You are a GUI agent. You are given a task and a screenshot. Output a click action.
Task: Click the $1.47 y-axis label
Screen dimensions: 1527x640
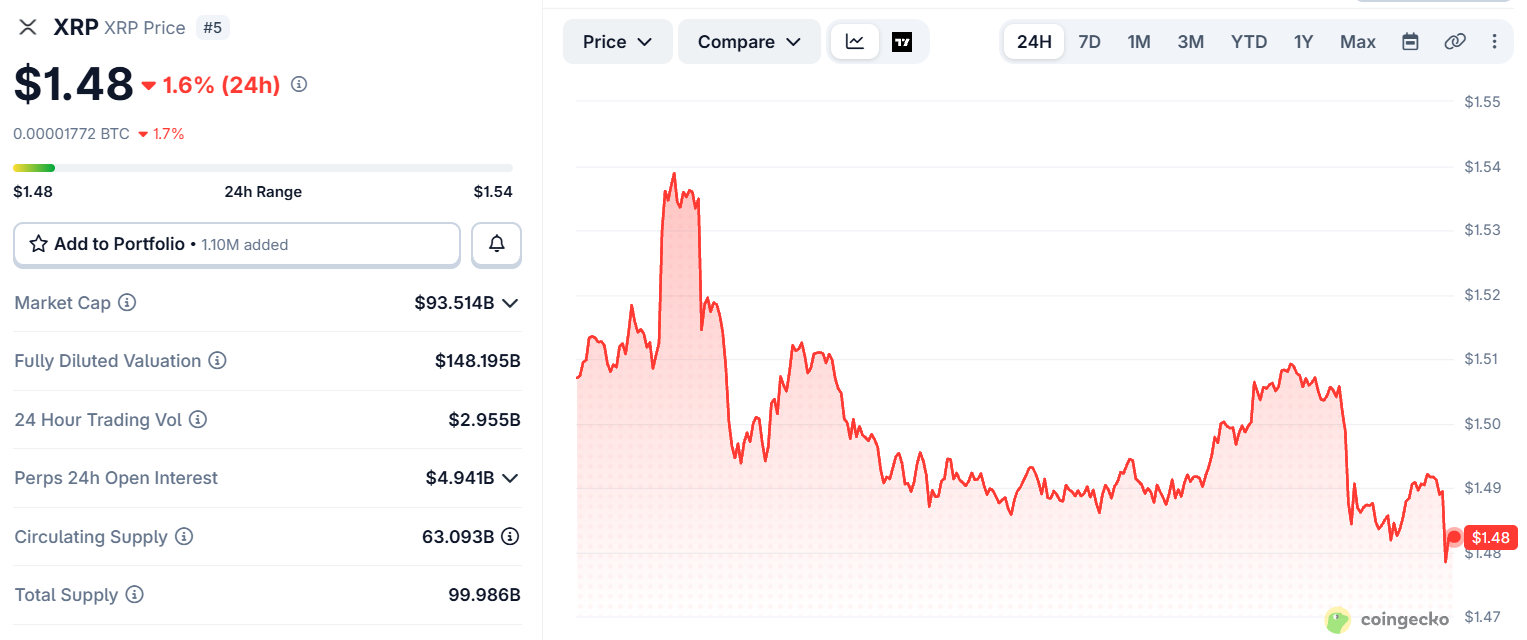point(1483,618)
